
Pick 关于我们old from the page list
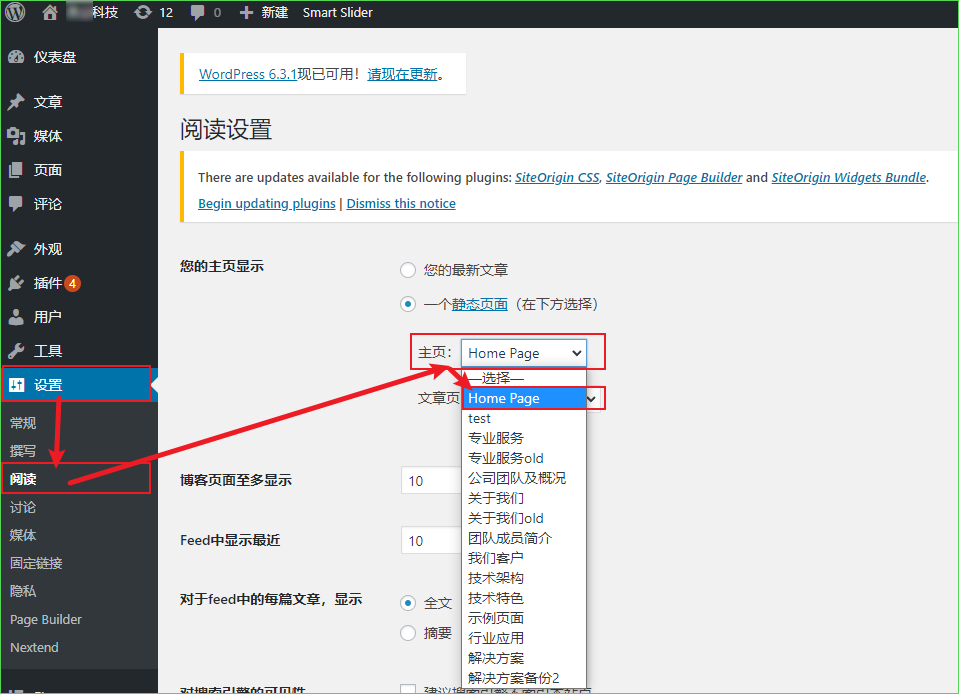pos(524,519)
